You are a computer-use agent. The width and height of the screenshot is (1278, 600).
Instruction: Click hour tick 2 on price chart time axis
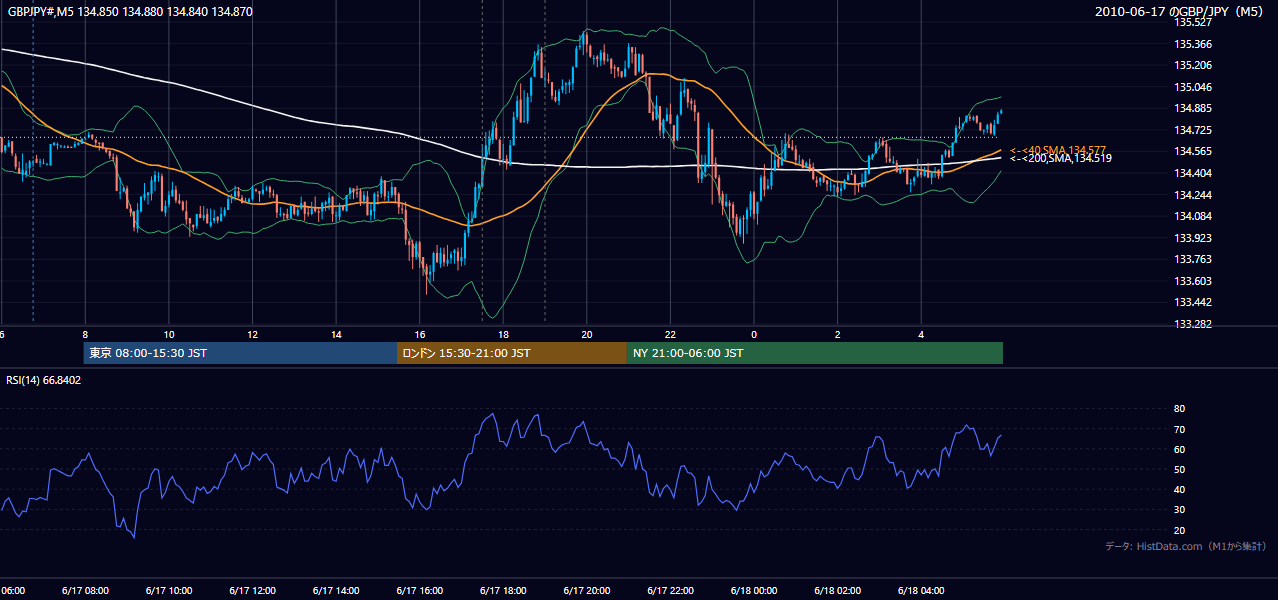point(838,334)
